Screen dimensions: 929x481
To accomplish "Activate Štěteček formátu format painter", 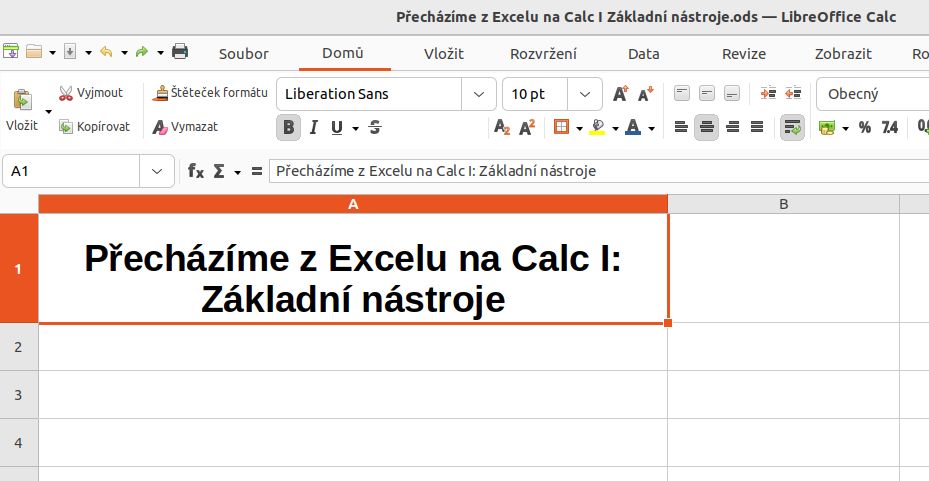I will [x=210, y=93].
